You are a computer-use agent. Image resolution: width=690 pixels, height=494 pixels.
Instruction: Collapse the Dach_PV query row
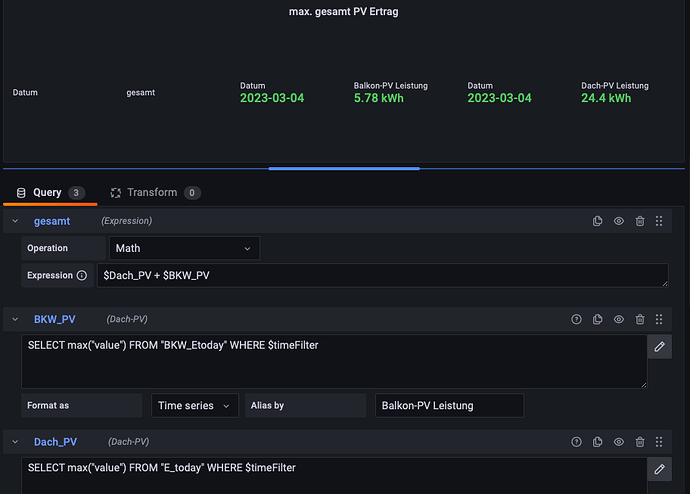[15, 442]
